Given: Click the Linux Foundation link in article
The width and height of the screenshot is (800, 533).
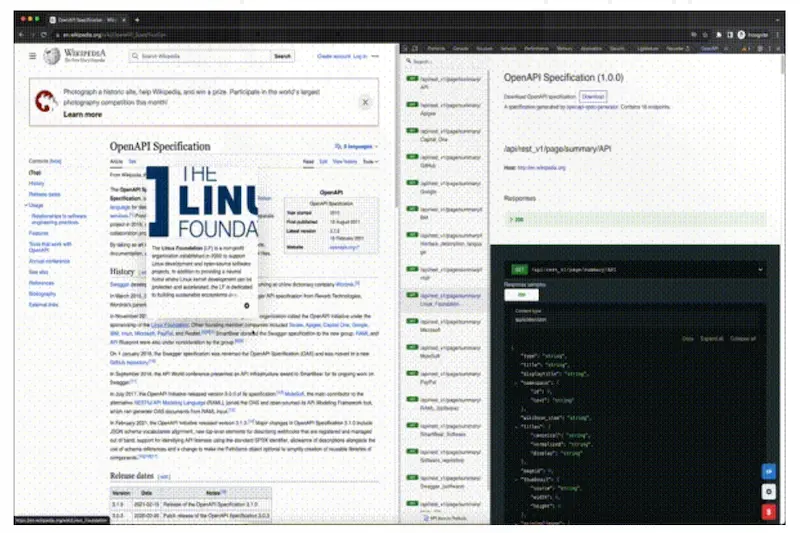Looking at the screenshot, I should tap(169, 325).
